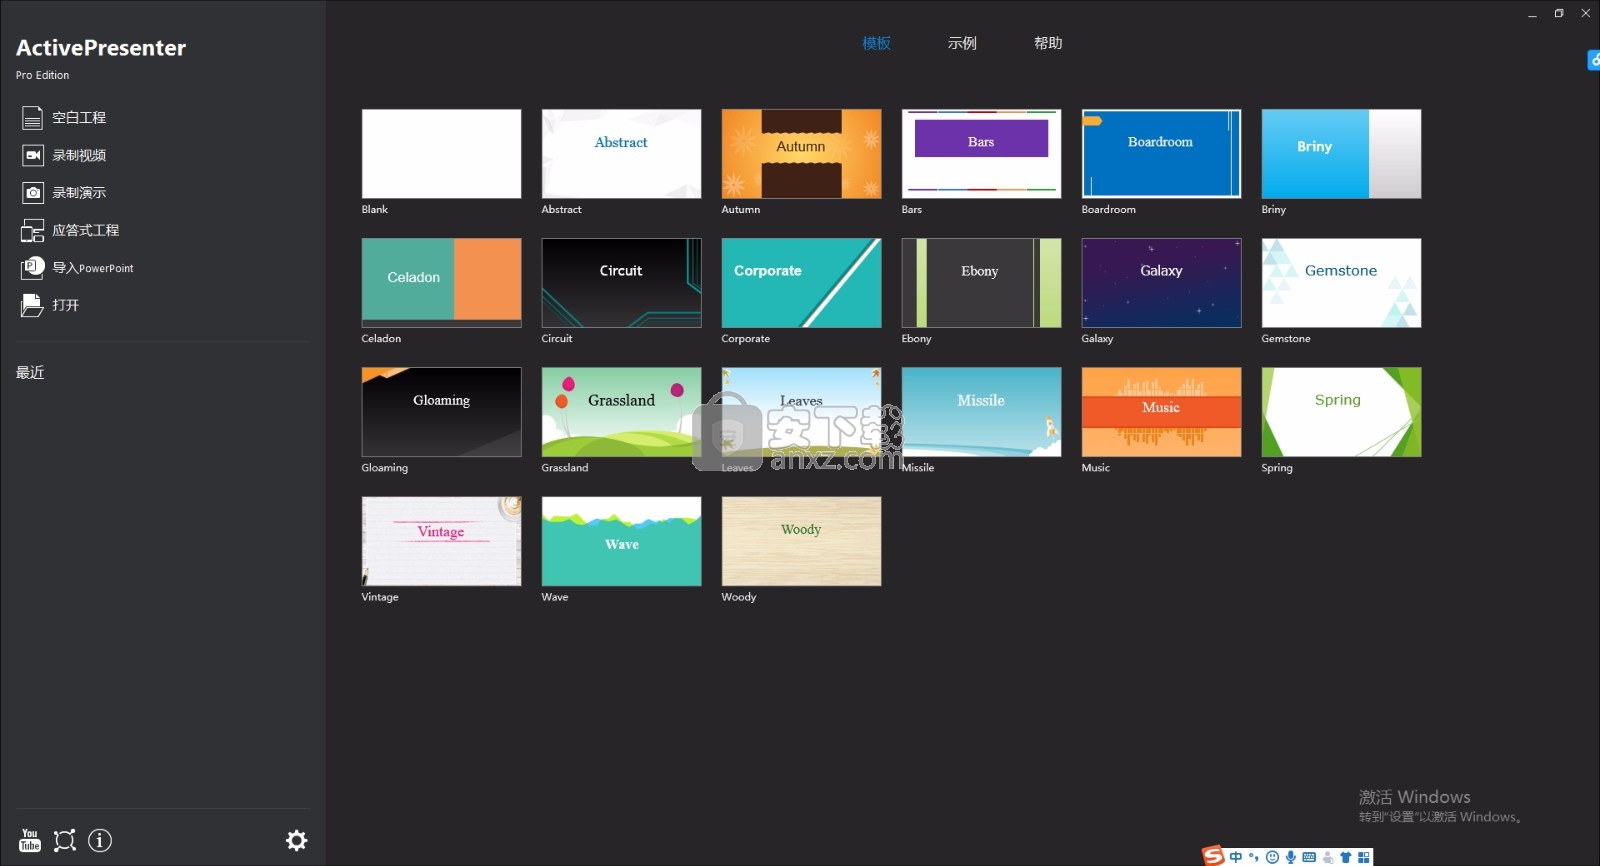Click the 'Gemstone' caption text
The image size is (1600, 866).
[1286, 339]
